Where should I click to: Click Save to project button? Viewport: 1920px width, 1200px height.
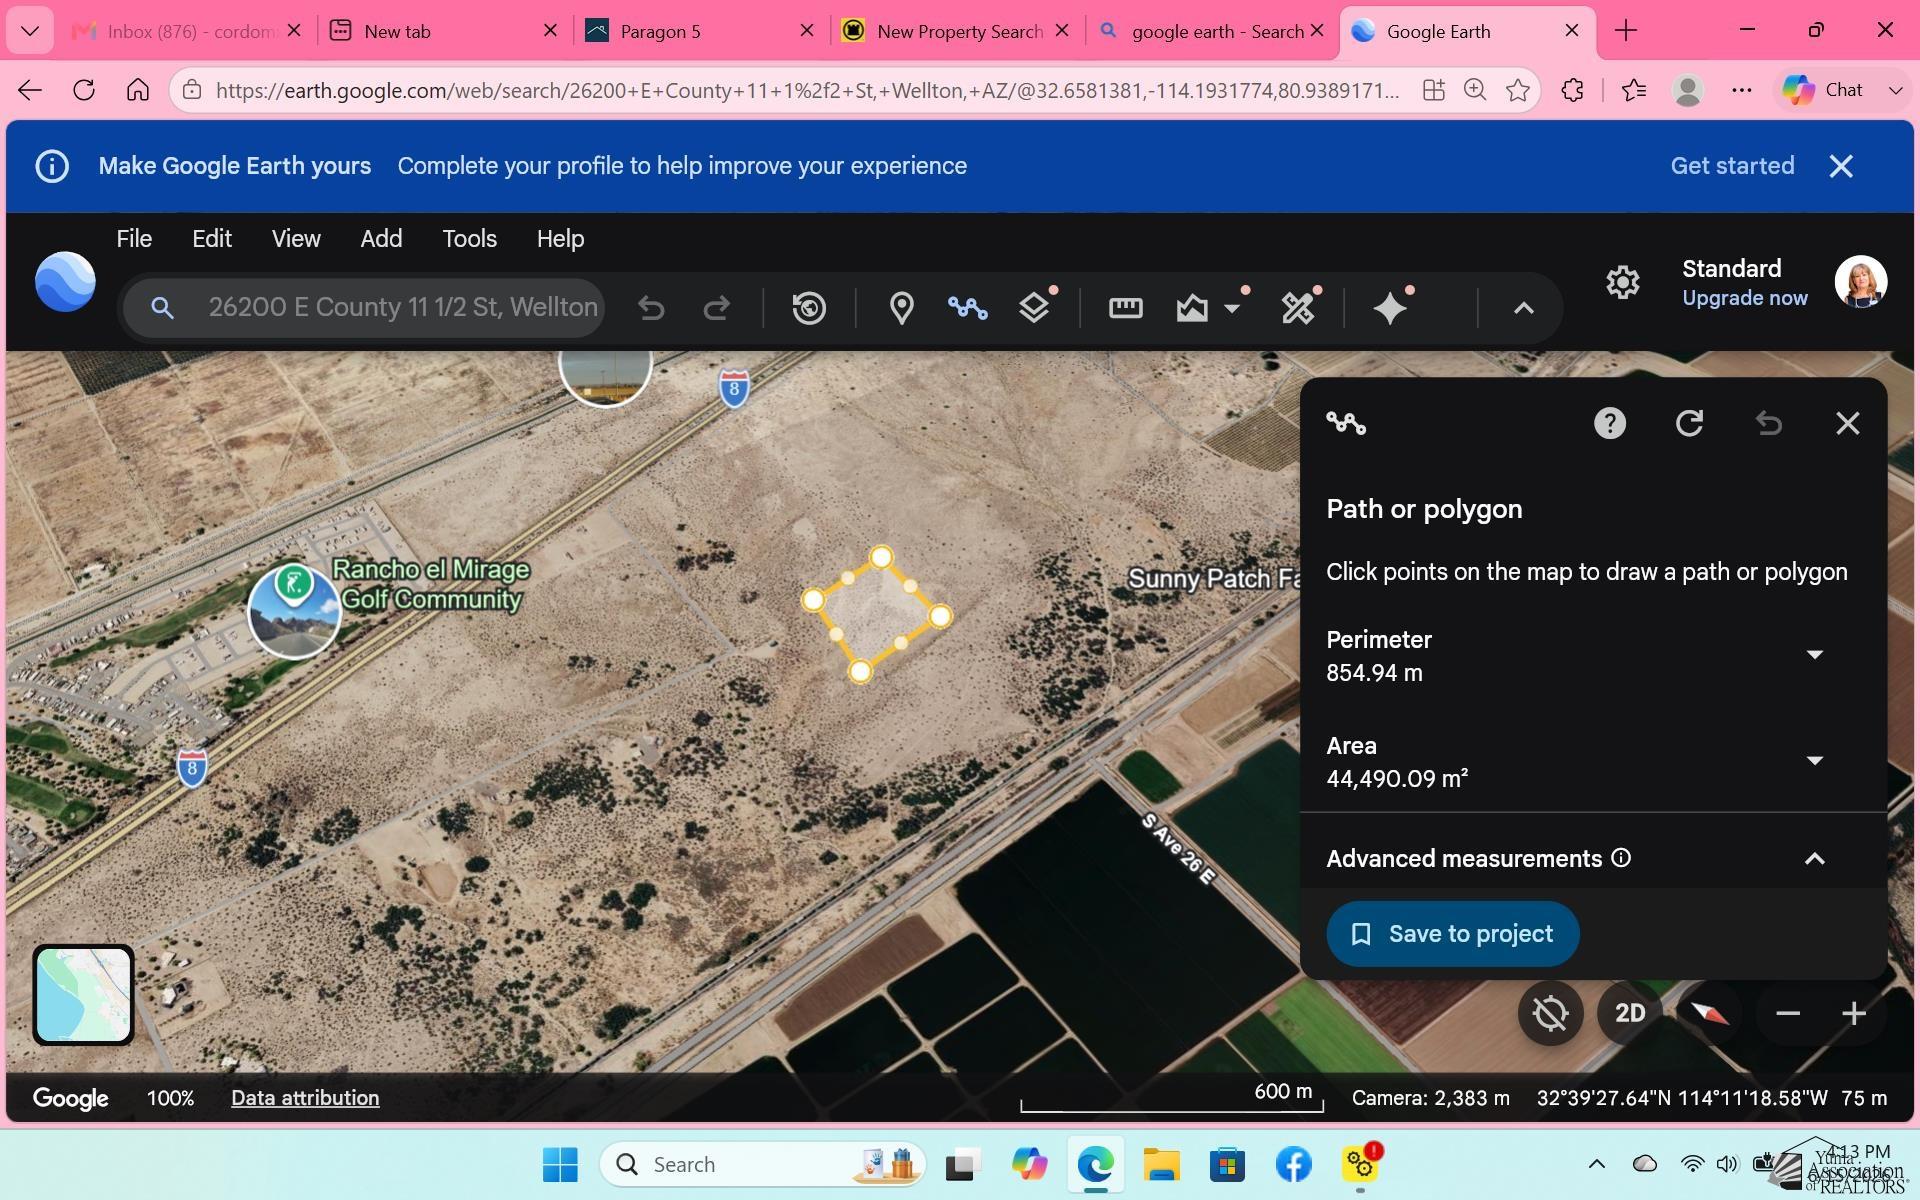(1452, 934)
